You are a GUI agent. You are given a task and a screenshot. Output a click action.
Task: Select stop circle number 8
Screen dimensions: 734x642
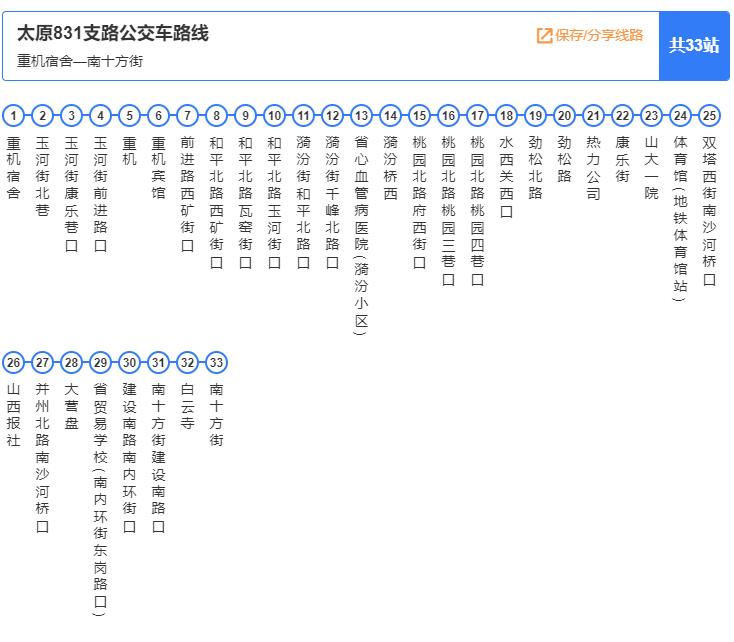click(x=217, y=116)
